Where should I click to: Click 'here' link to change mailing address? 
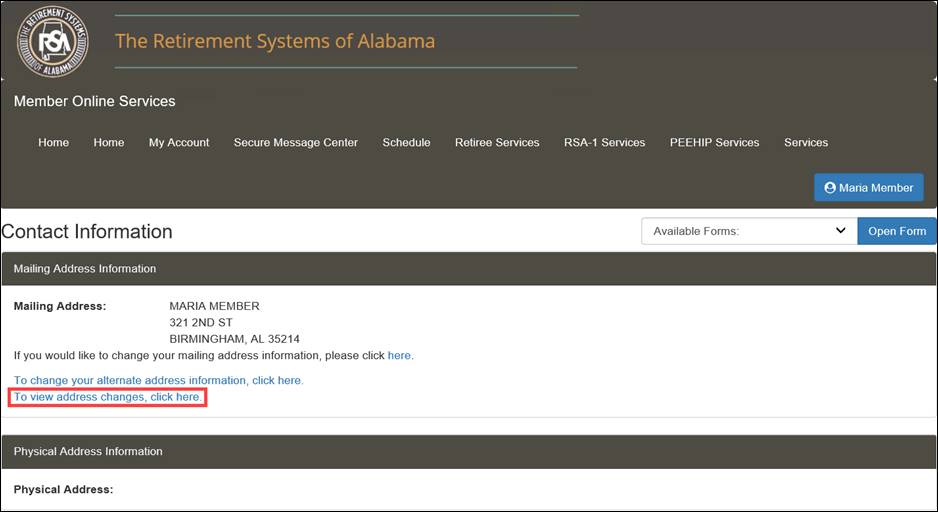coord(399,355)
